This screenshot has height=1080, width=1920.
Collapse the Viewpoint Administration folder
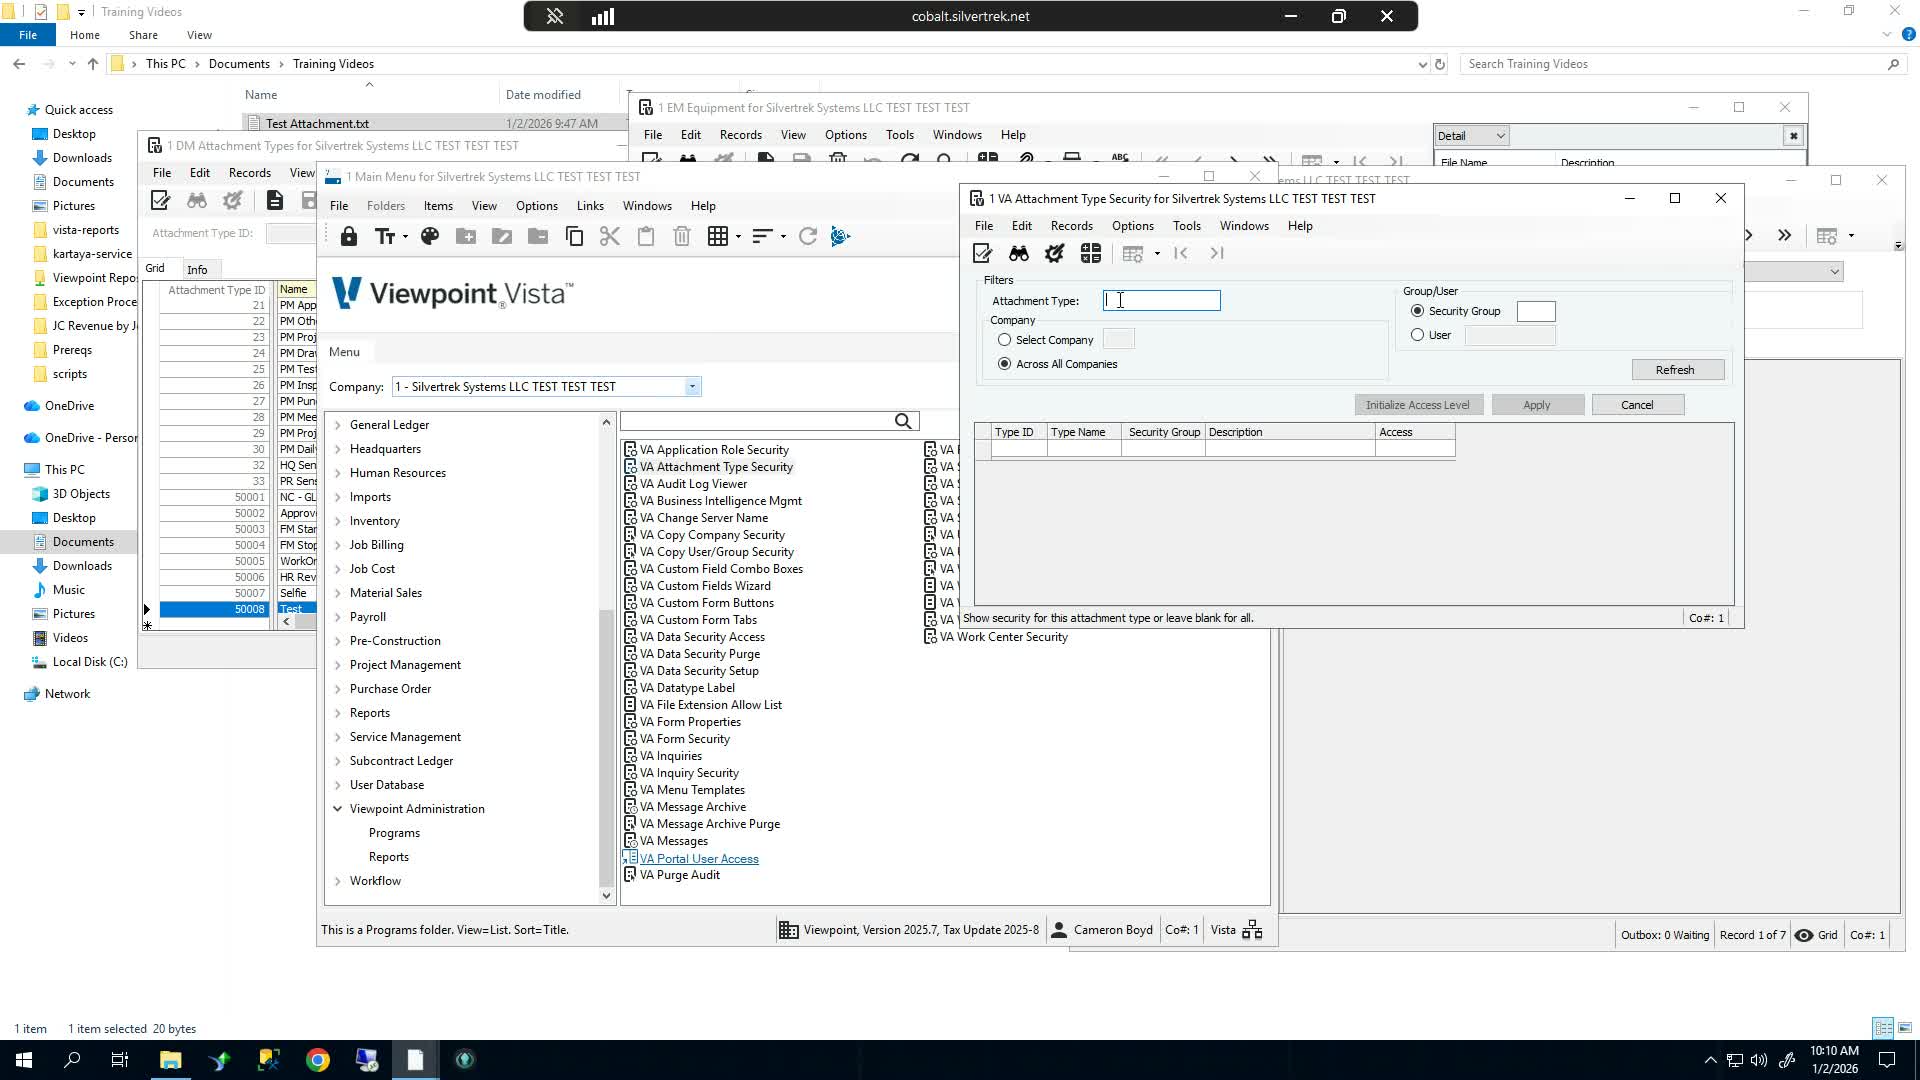[x=338, y=809]
